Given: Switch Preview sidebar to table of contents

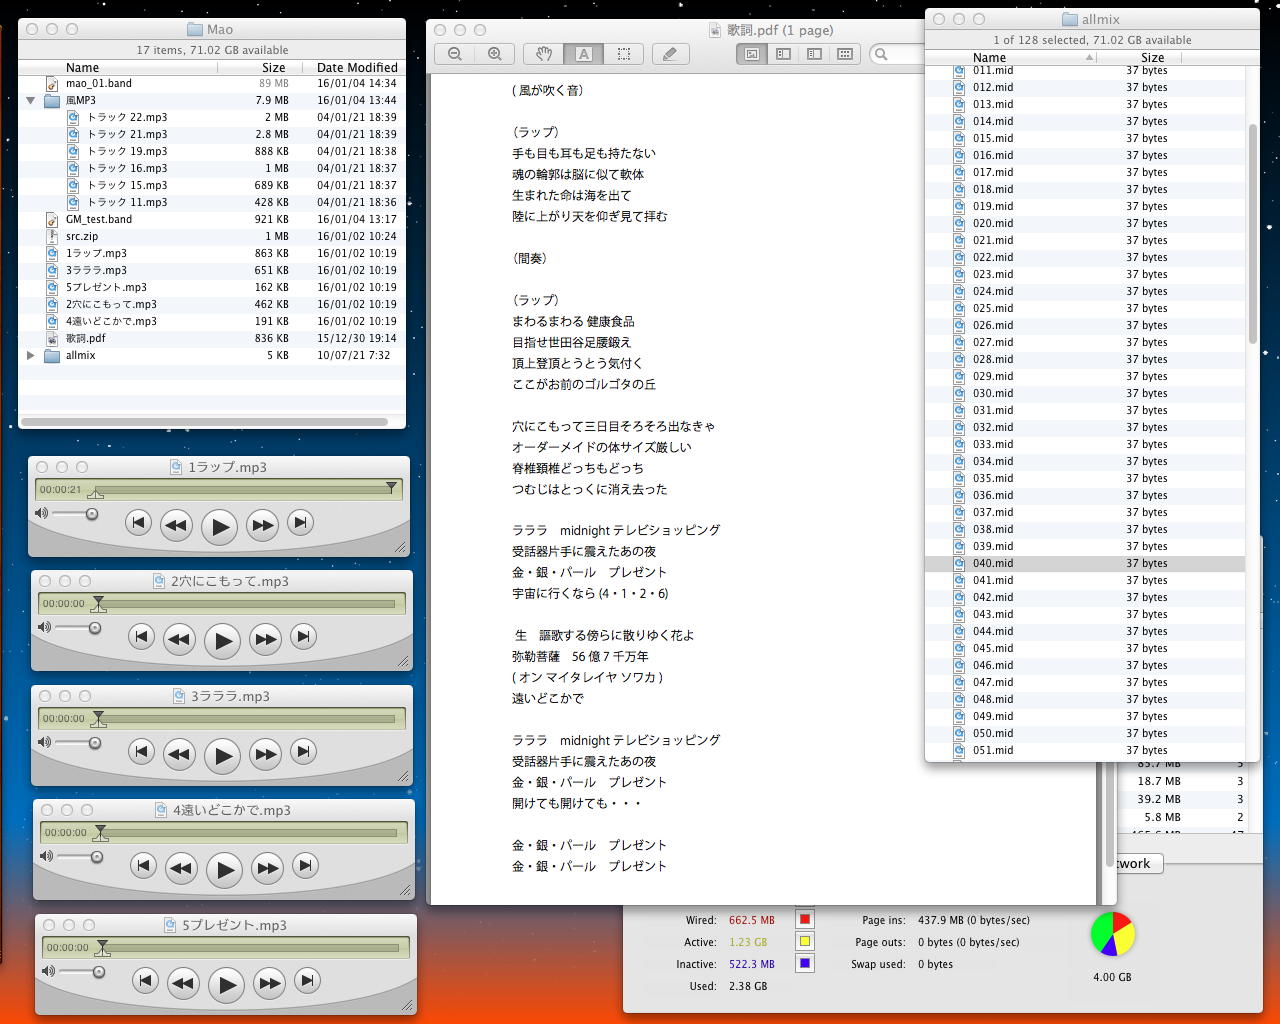Looking at the screenshot, I should point(814,54).
